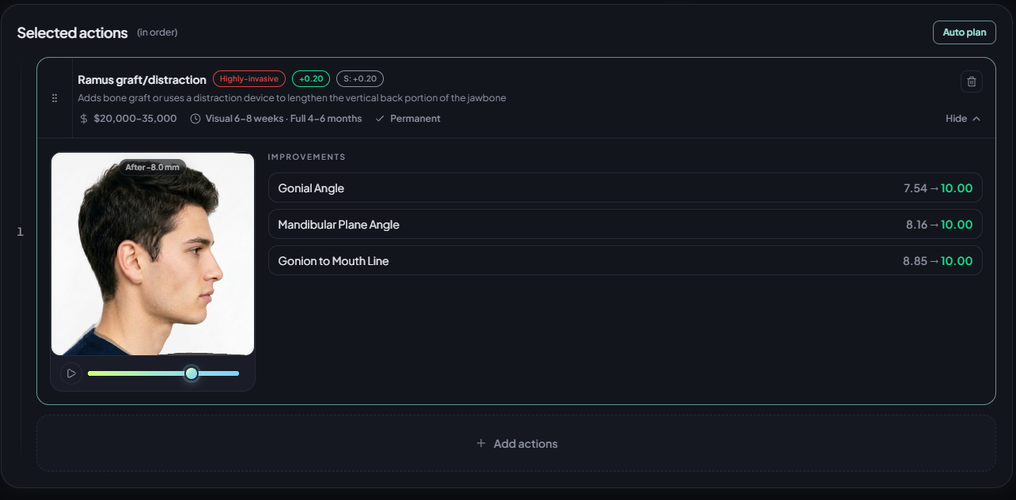This screenshot has width=1016, height=500.
Task: Click the green +0.20 score badge
Action: click(311, 79)
